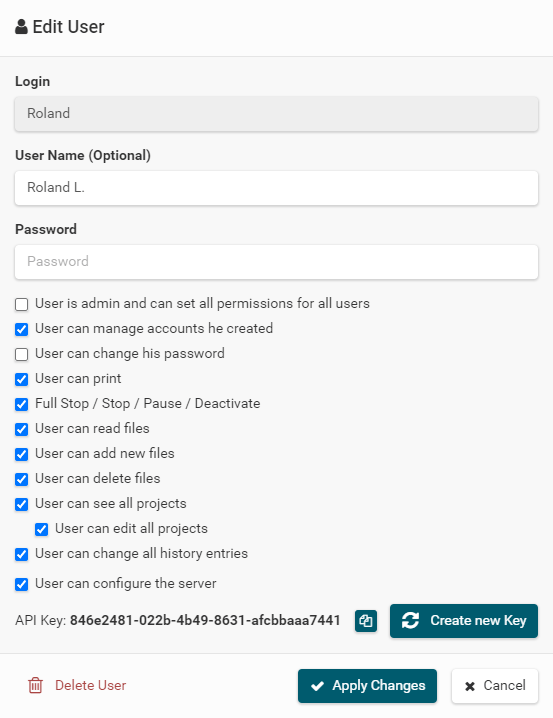This screenshot has height=718, width=553.
Task: Toggle 'User can edit all projects'
Action: point(42,529)
